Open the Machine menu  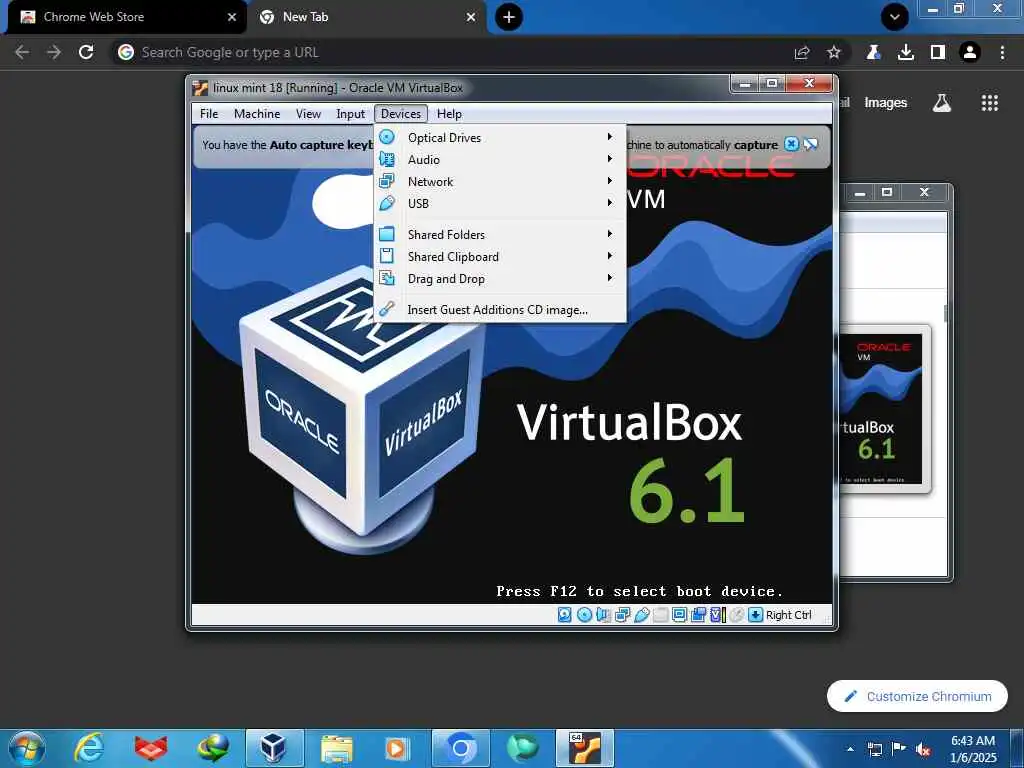pos(257,114)
